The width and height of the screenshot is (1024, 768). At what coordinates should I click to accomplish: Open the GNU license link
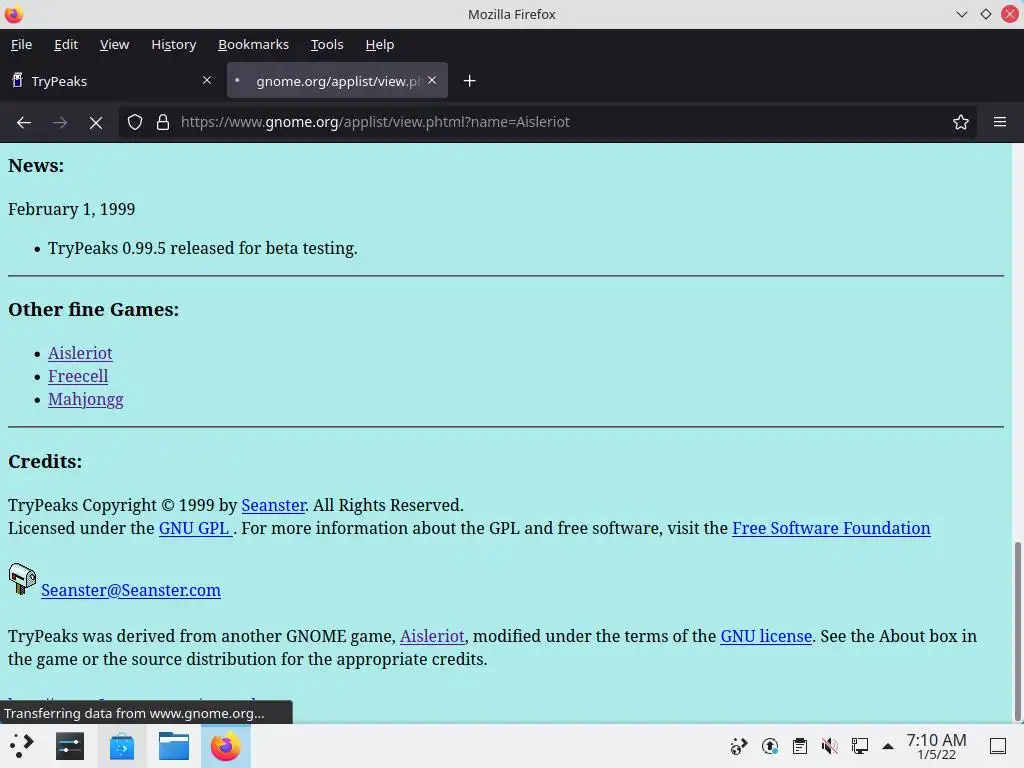coord(766,636)
